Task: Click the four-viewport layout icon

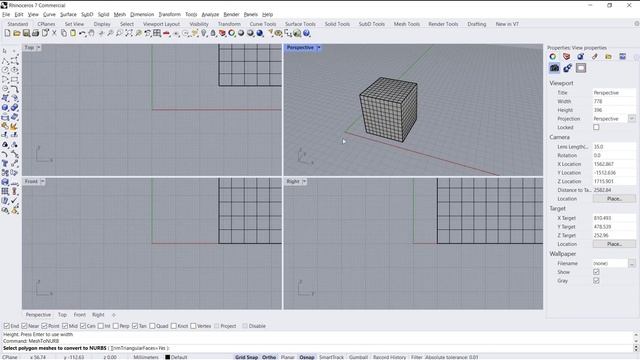Action: pos(157,33)
